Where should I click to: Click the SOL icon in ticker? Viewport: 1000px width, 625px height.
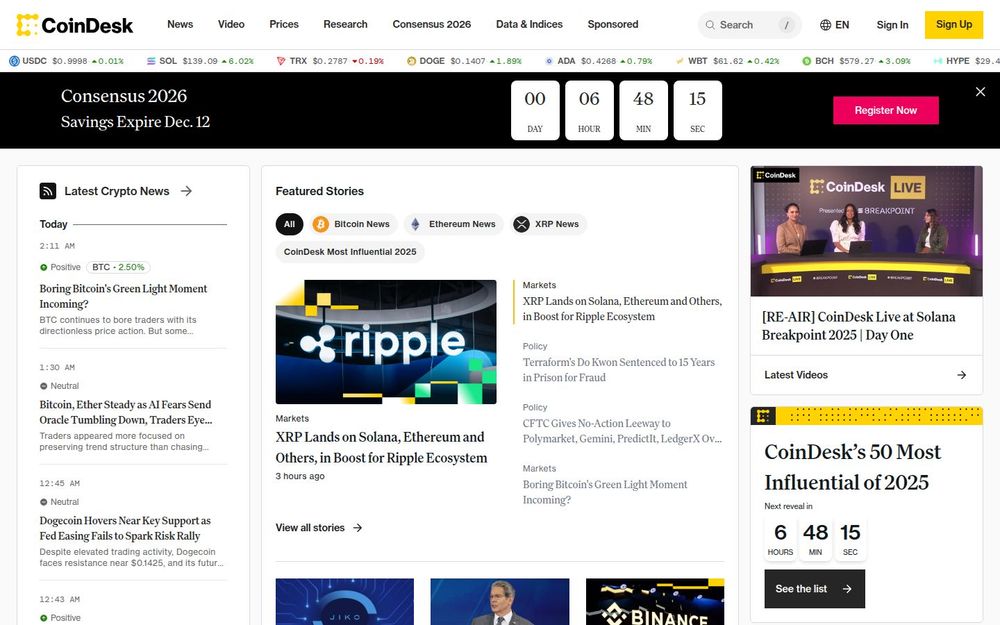click(x=151, y=61)
